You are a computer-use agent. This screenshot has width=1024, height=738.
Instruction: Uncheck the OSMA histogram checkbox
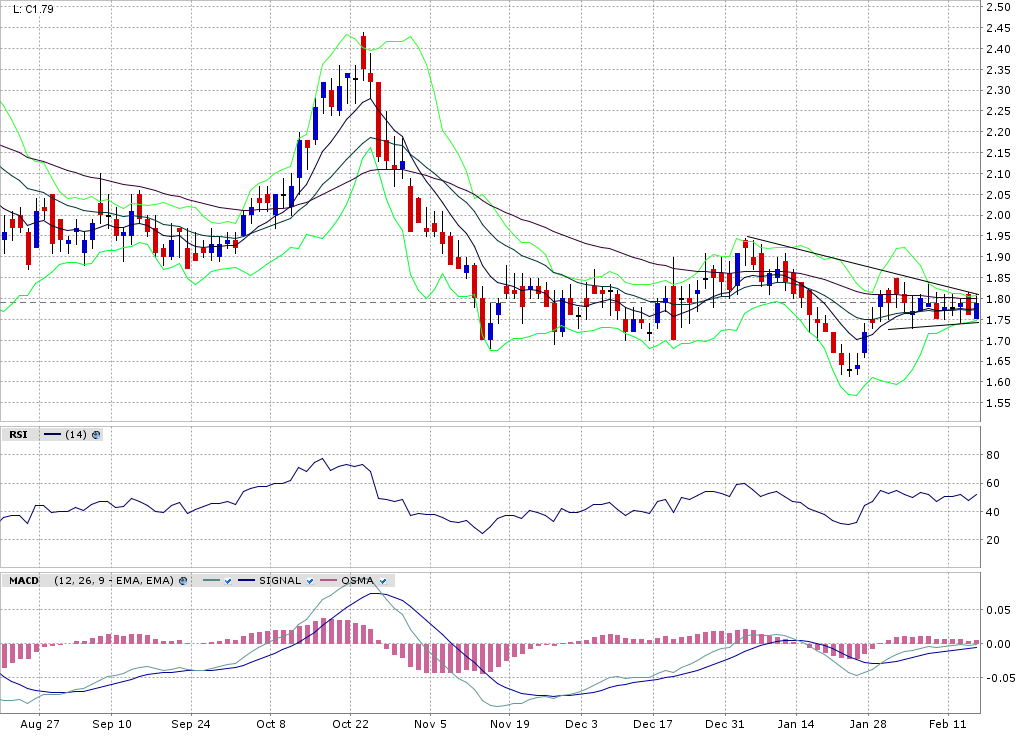click(x=381, y=580)
